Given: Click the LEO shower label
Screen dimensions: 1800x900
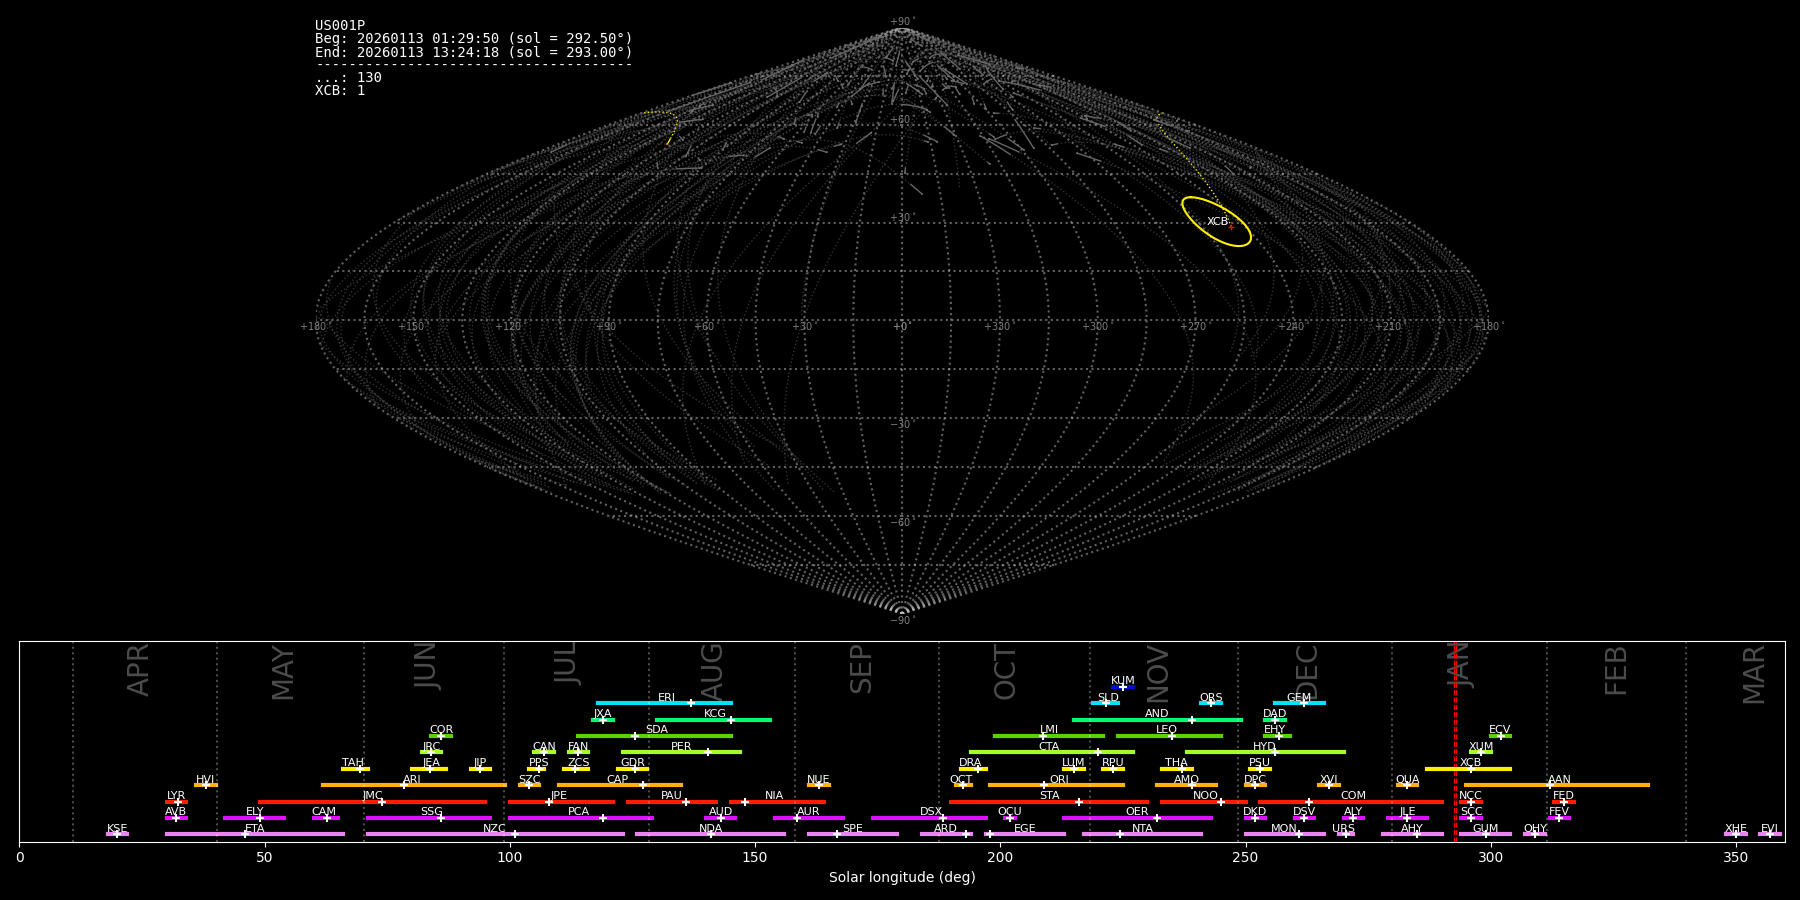Looking at the screenshot, I should 1167,730.
